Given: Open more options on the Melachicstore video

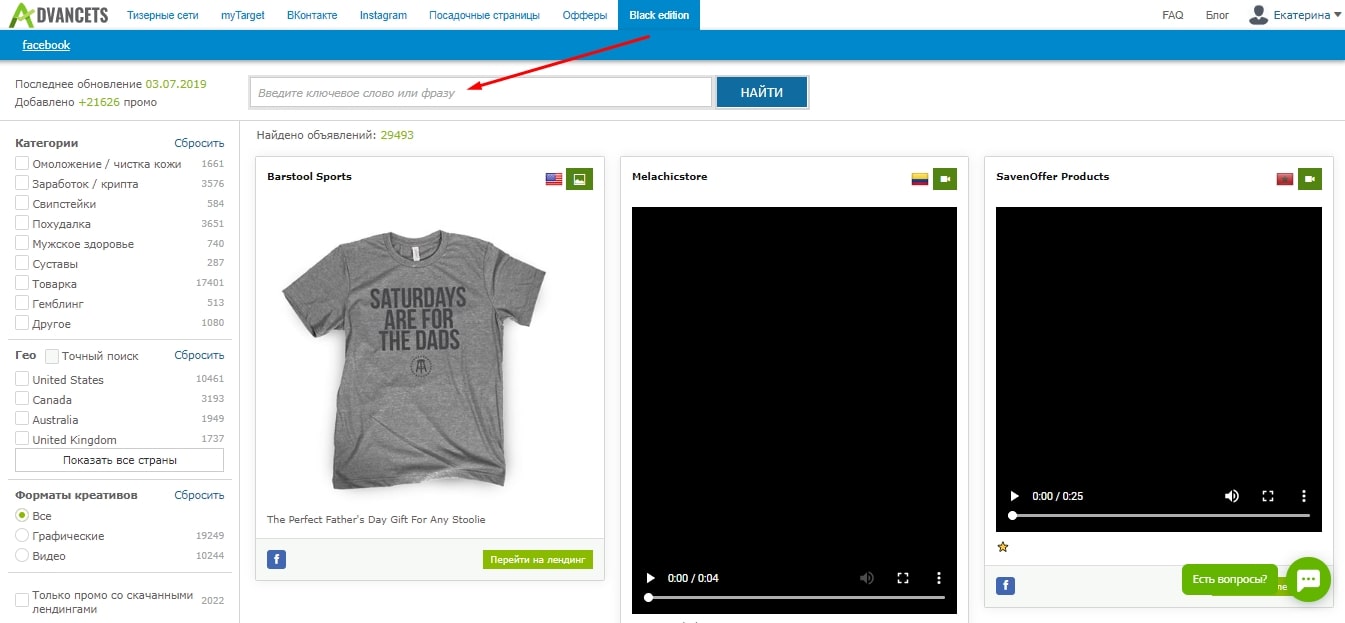Looking at the screenshot, I should (x=939, y=578).
